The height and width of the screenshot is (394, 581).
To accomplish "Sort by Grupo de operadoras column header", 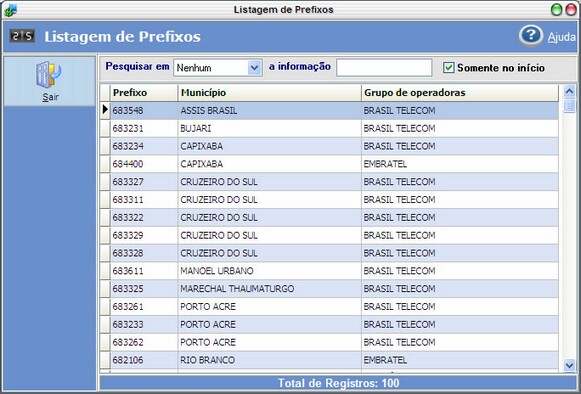I will coord(459,93).
